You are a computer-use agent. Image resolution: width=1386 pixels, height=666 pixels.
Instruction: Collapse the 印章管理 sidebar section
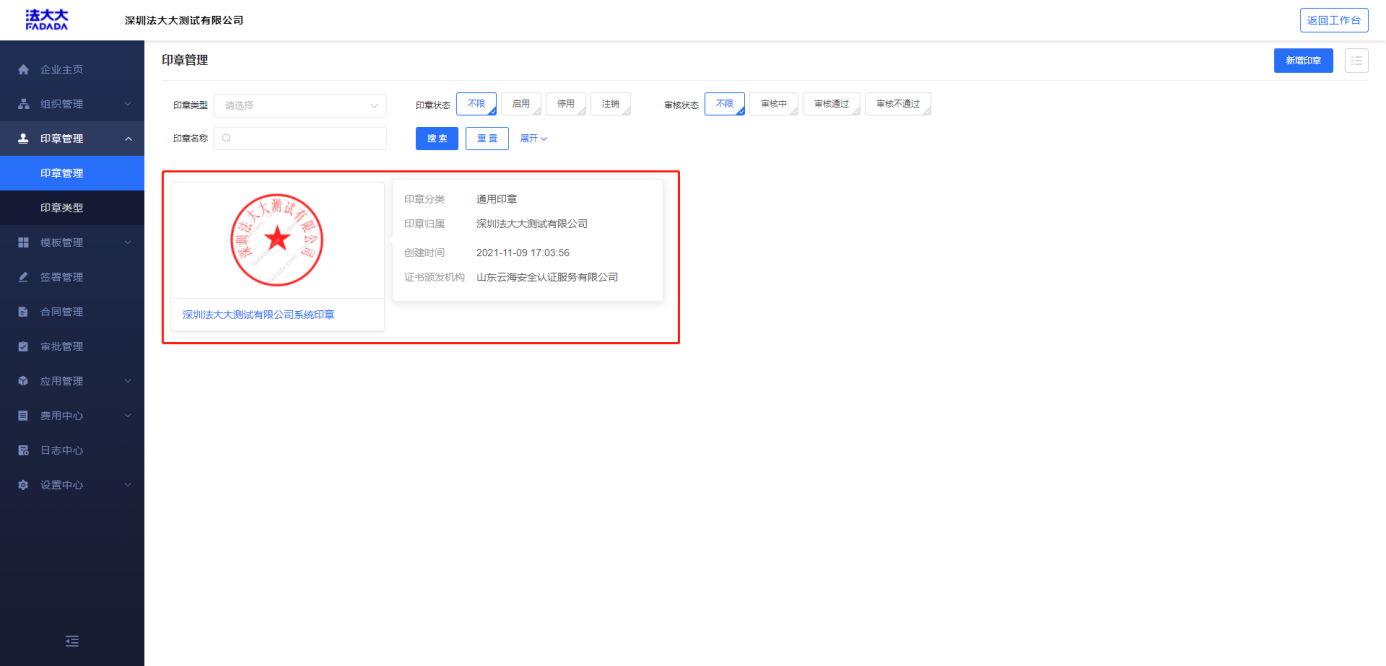pos(128,139)
